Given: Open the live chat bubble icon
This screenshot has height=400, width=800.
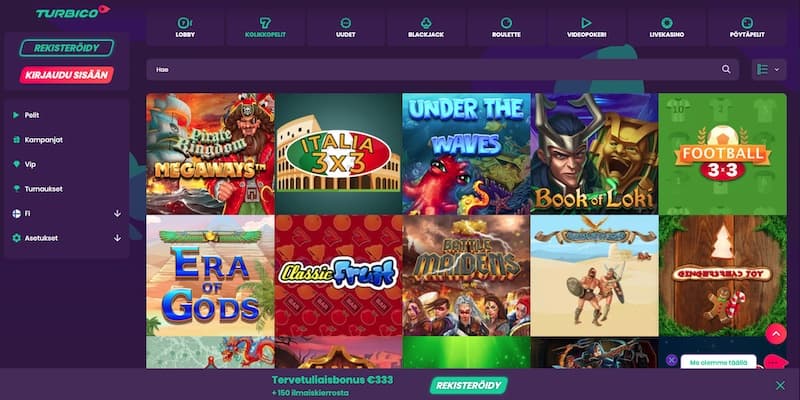Looking at the screenshot, I should (x=775, y=362).
